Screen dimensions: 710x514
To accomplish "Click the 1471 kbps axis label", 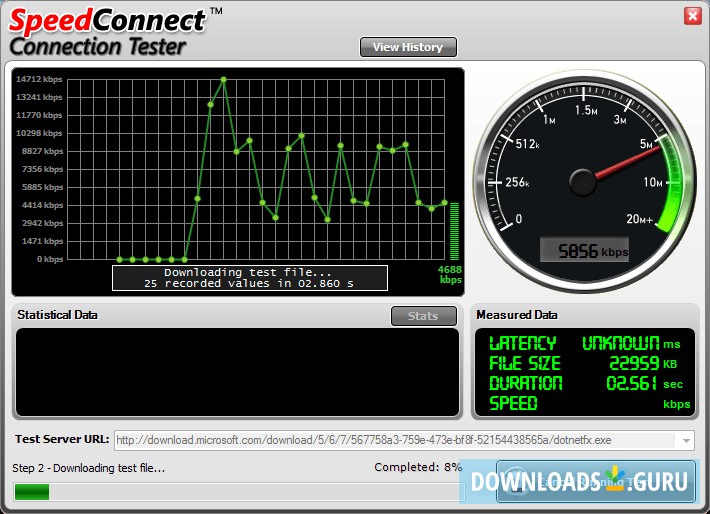I will pyautogui.click(x=42, y=241).
